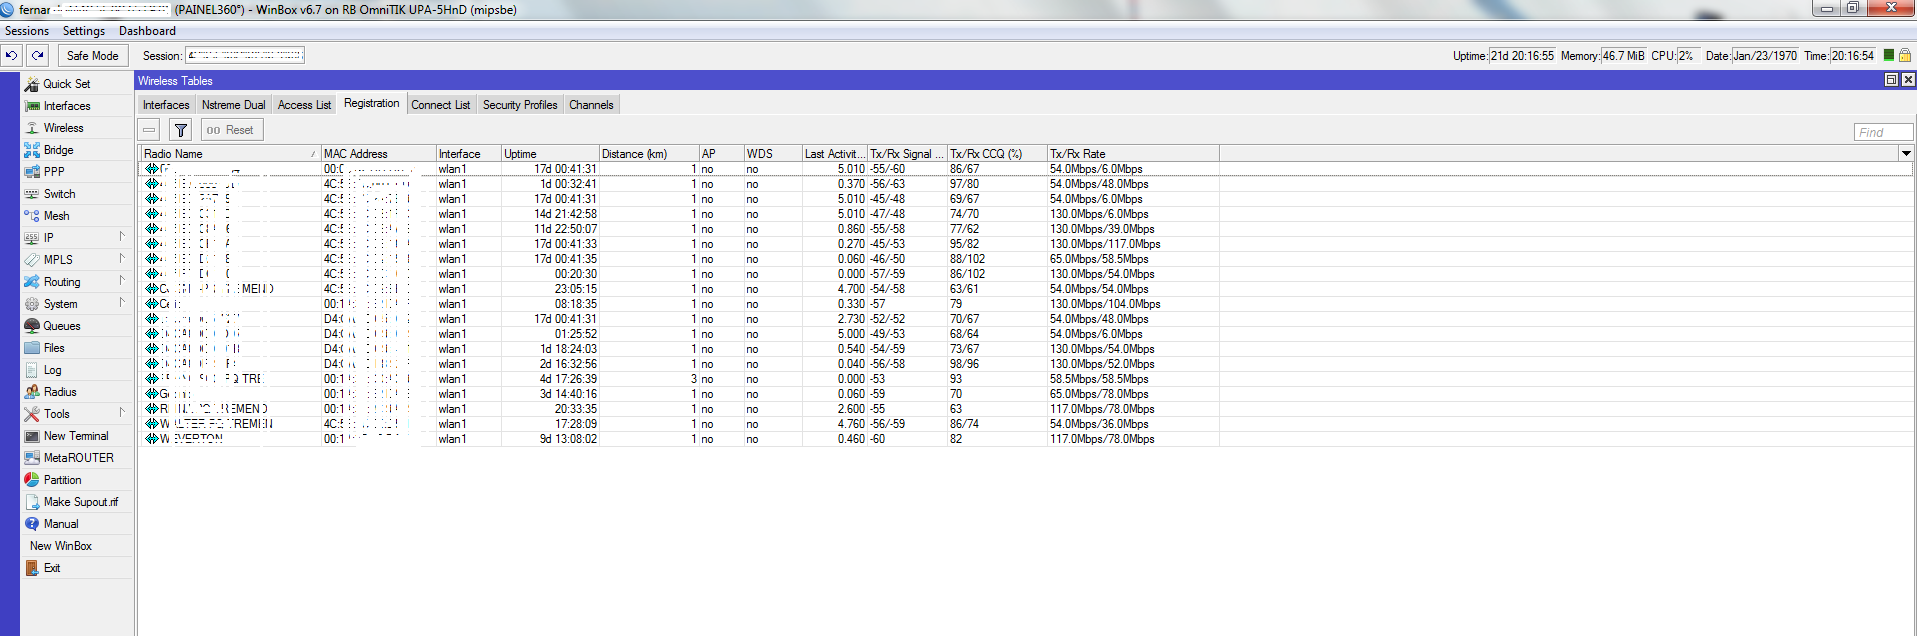Open MPLS in the sidebar

58,260
